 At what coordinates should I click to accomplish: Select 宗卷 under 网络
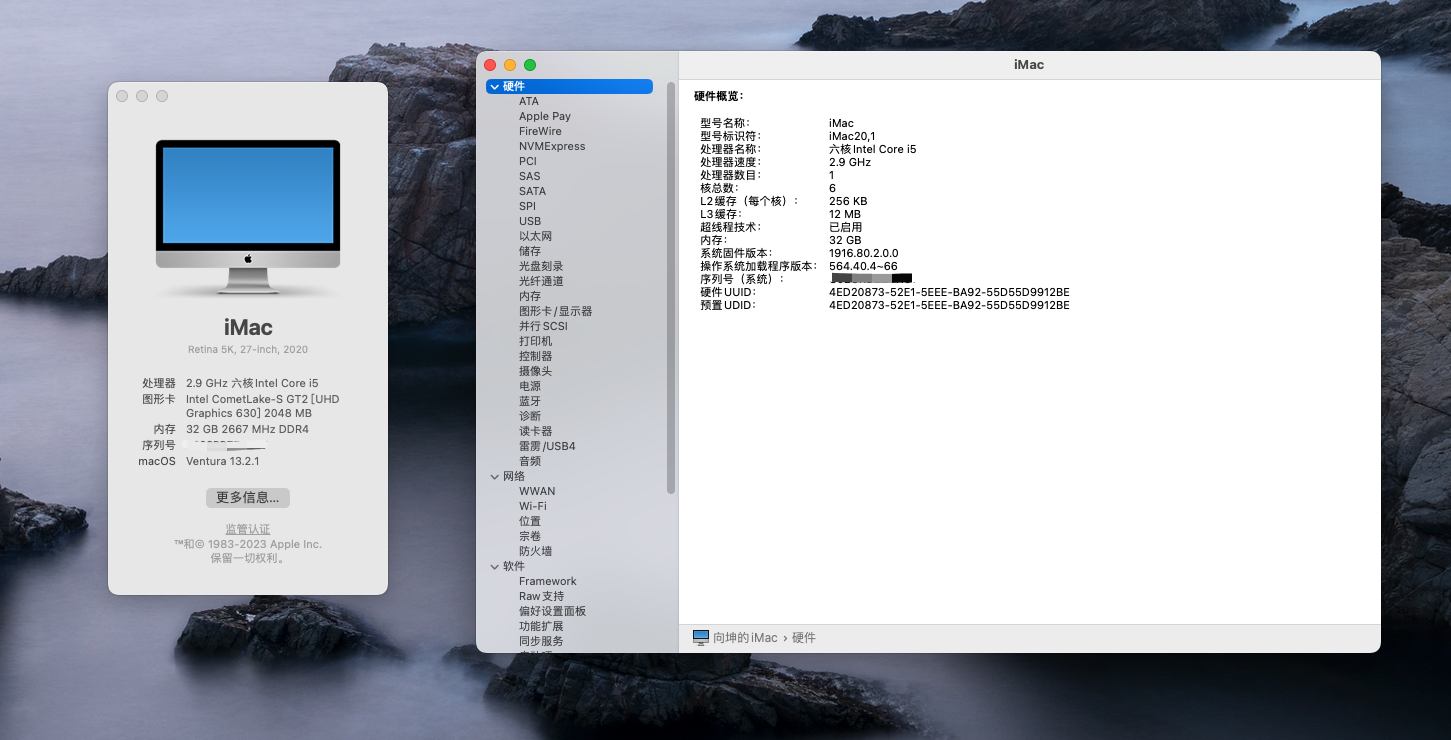(530, 536)
